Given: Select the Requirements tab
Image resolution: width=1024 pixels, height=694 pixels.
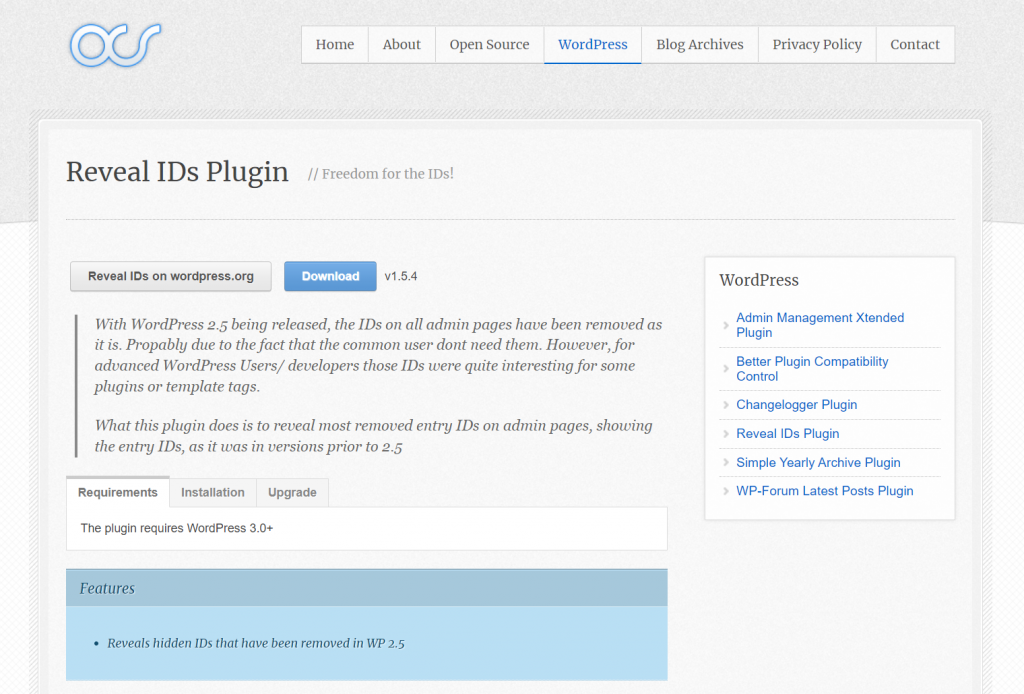Looking at the screenshot, I should [117, 492].
